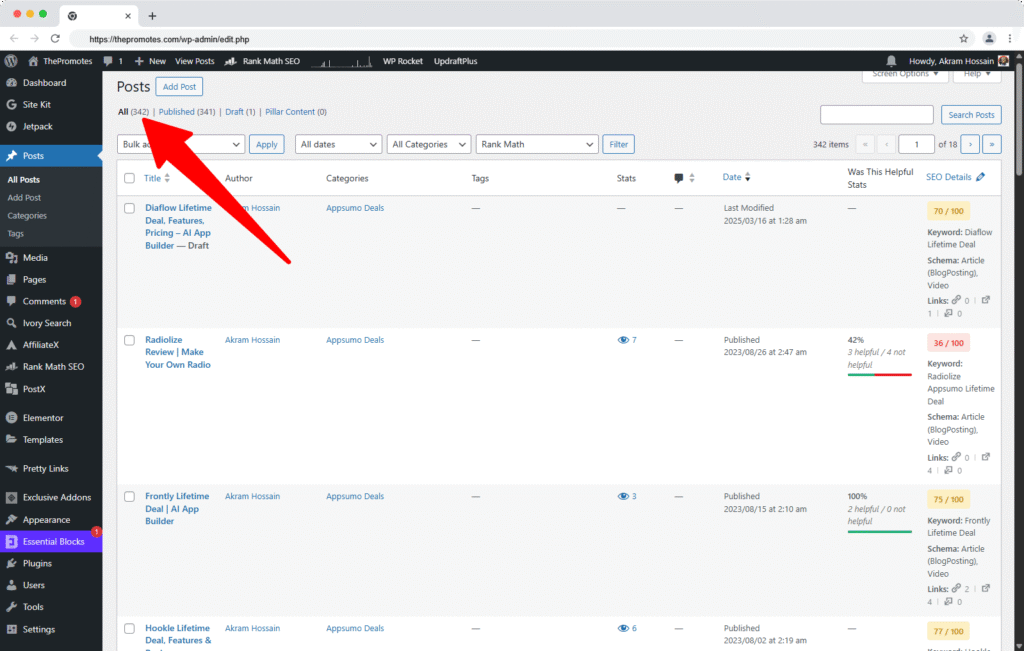Open the All dates dropdown
1024x651 pixels.
pyautogui.click(x=338, y=144)
